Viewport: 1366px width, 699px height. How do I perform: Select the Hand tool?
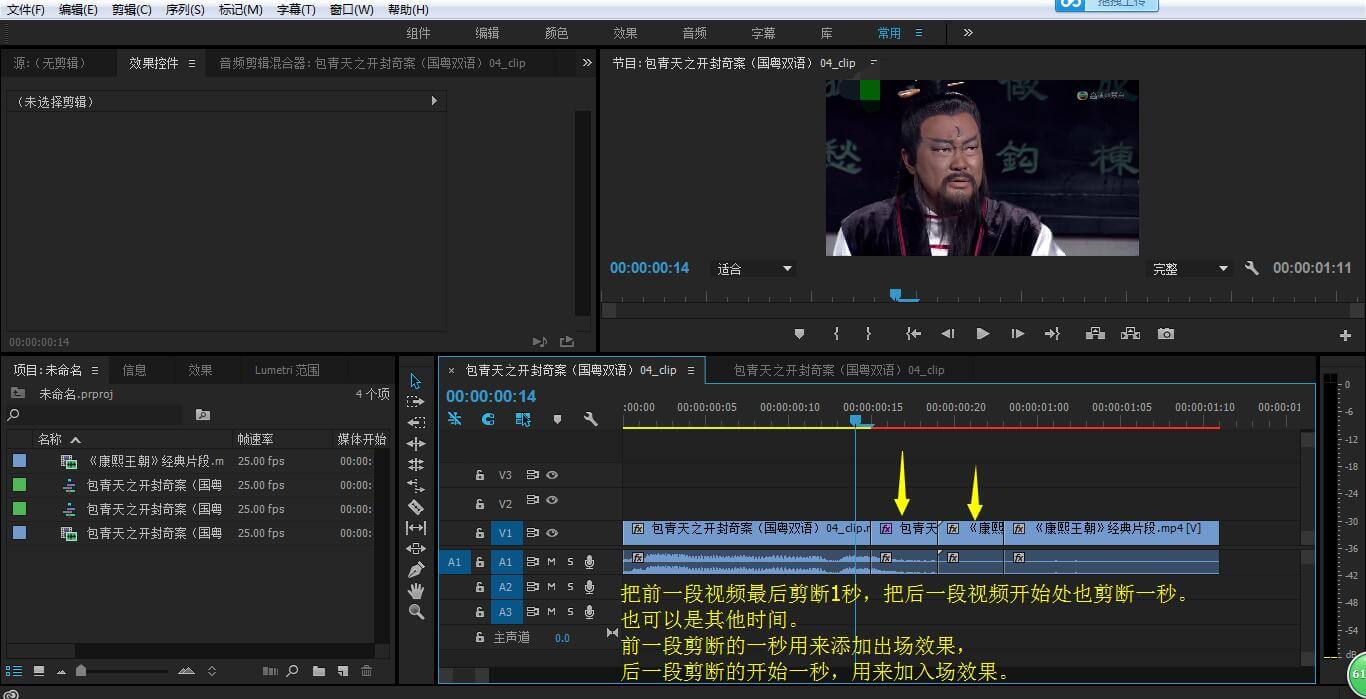pos(416,591)
